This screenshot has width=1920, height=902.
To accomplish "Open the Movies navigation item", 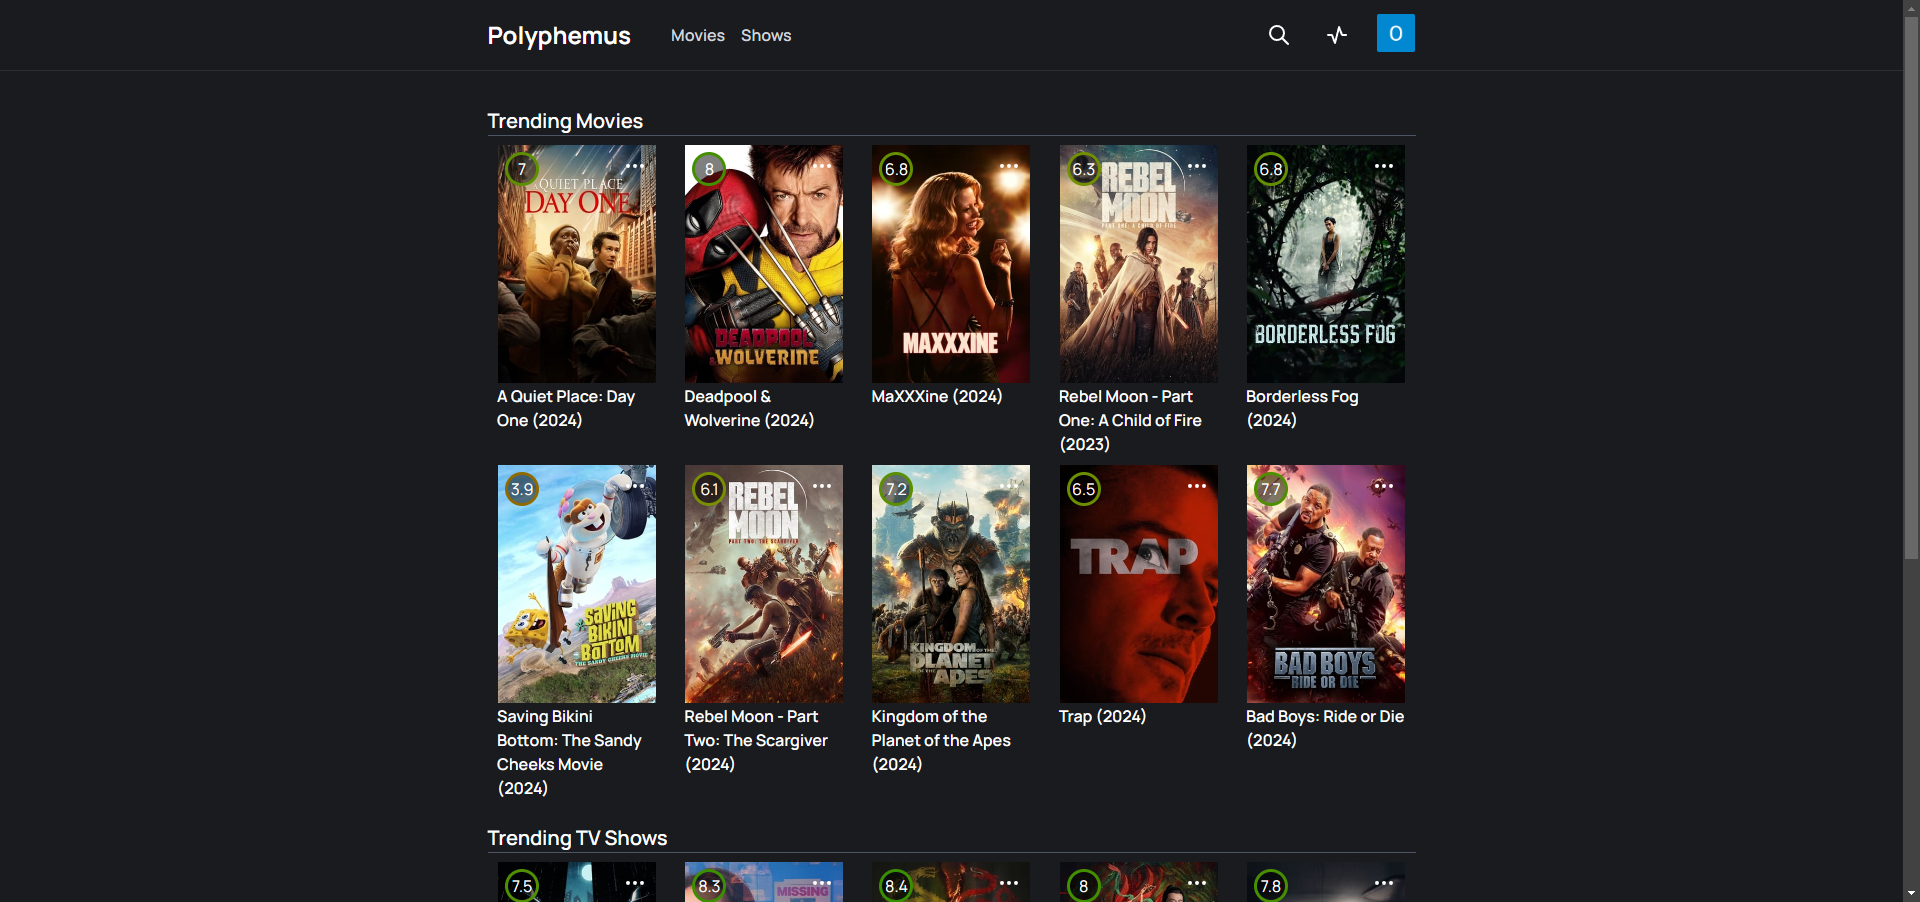I will pyautogui.click(x=698, y=35).
